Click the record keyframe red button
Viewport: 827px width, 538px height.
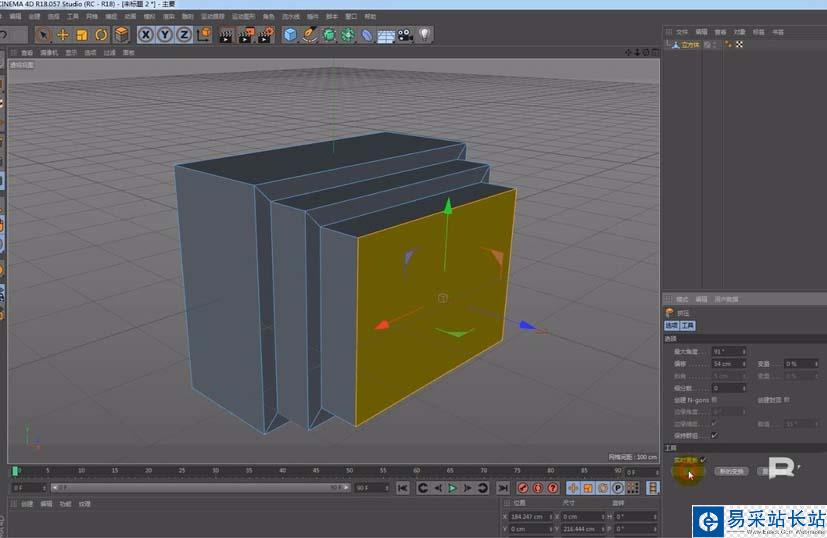pyautogui.click(x=522, y=487)
